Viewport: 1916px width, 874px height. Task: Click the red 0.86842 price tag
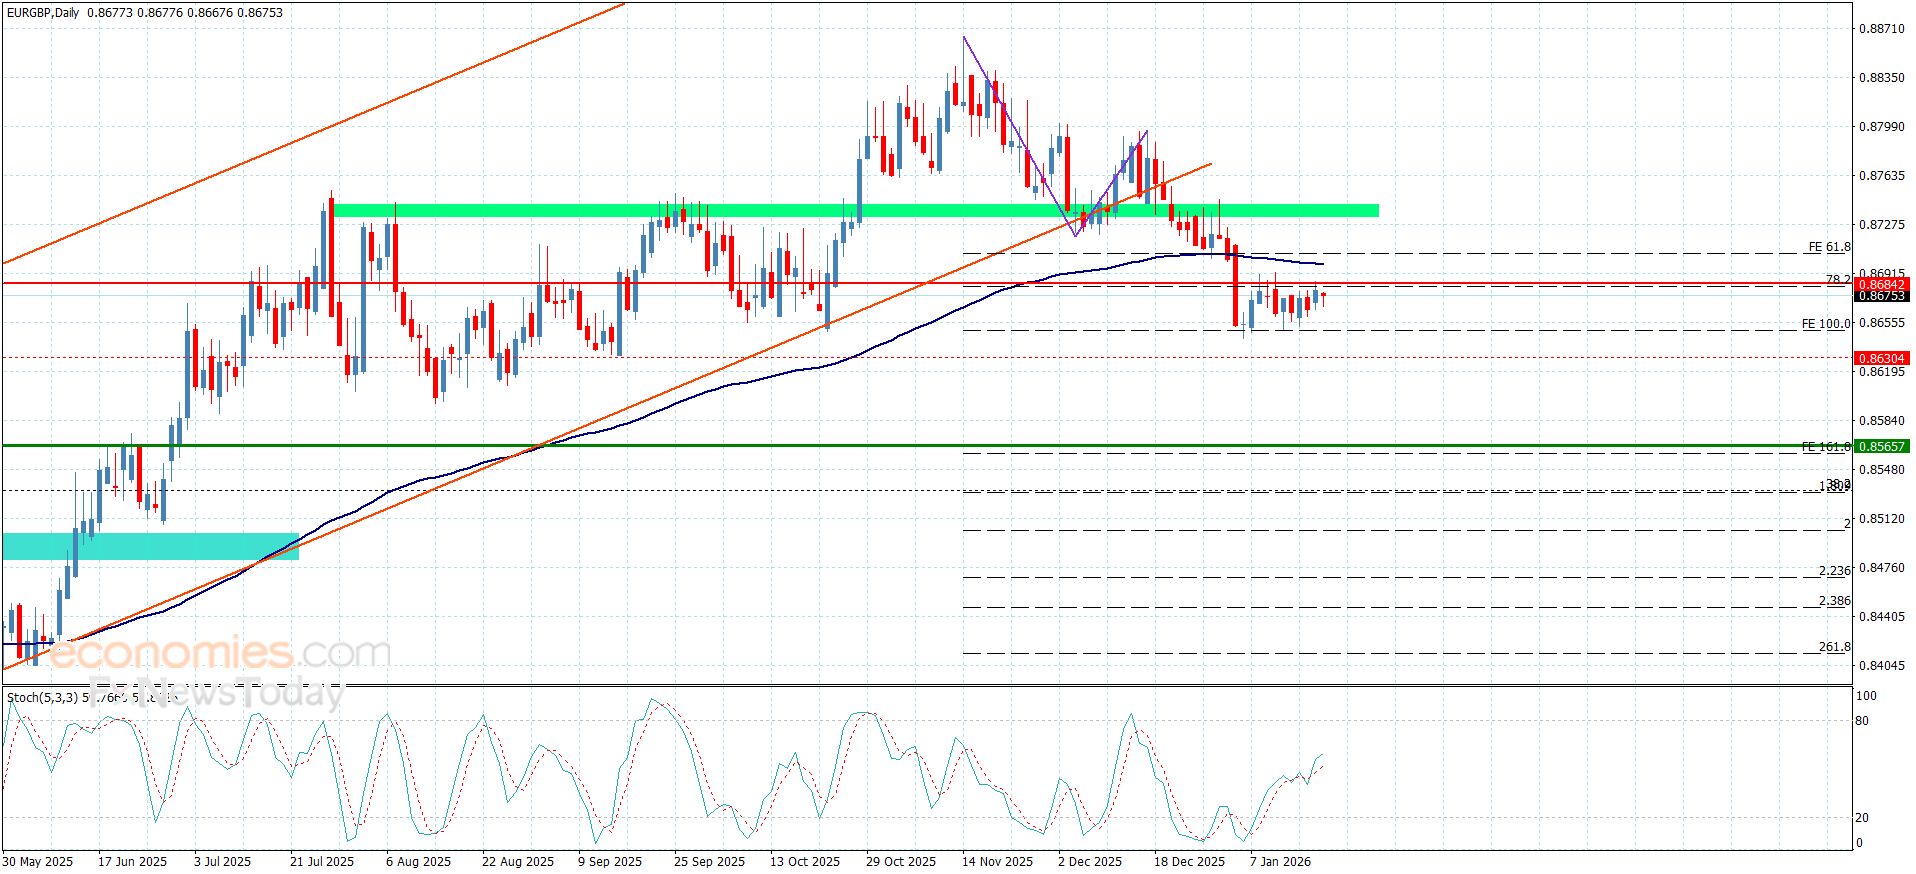coord(1881,285)
